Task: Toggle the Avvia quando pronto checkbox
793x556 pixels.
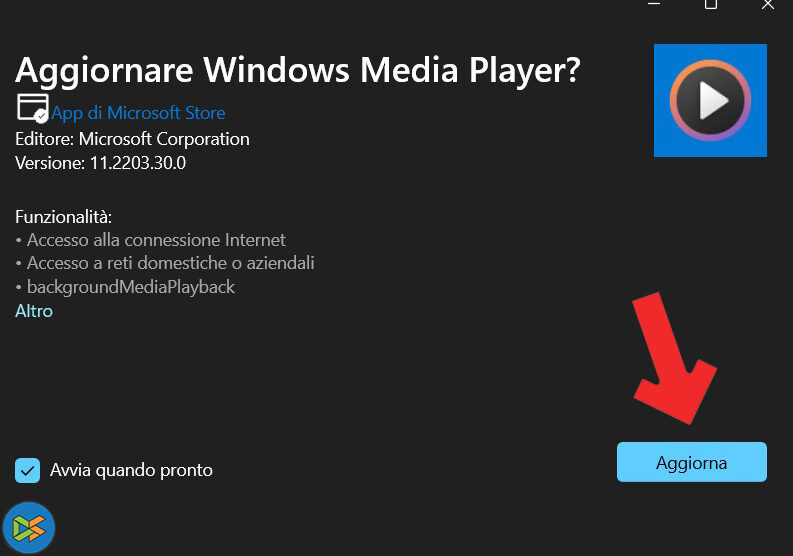Action: (27, 471)
